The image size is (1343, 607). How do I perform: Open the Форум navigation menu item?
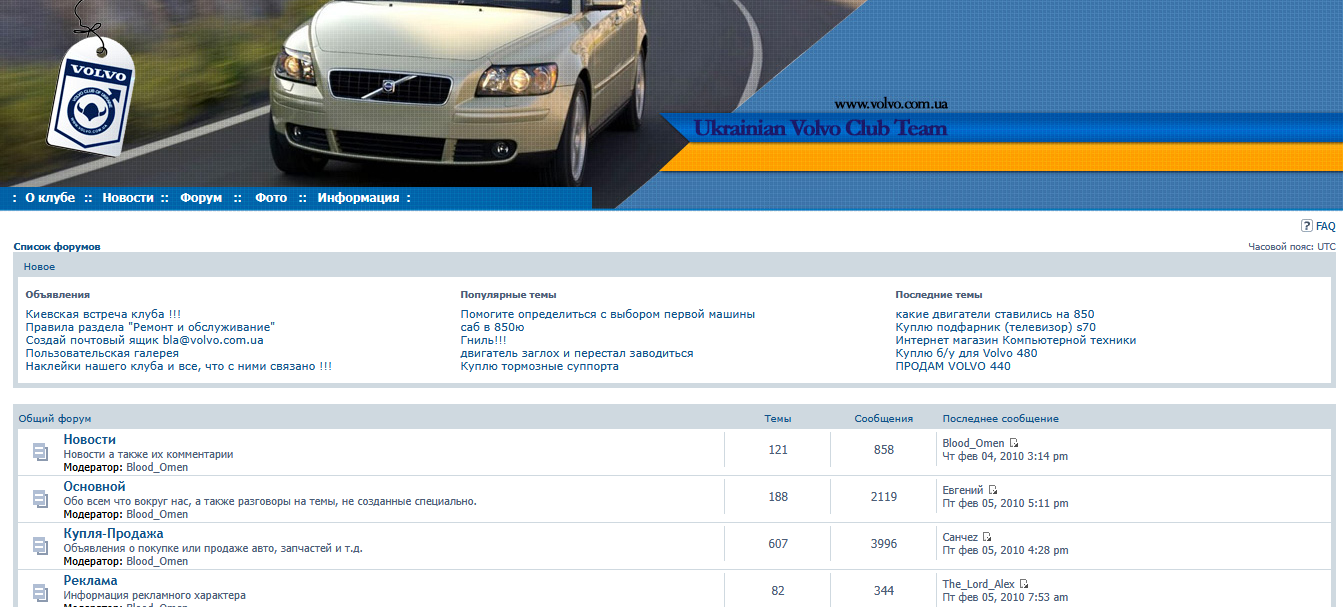pyautogui.click(x=201, y=198)
